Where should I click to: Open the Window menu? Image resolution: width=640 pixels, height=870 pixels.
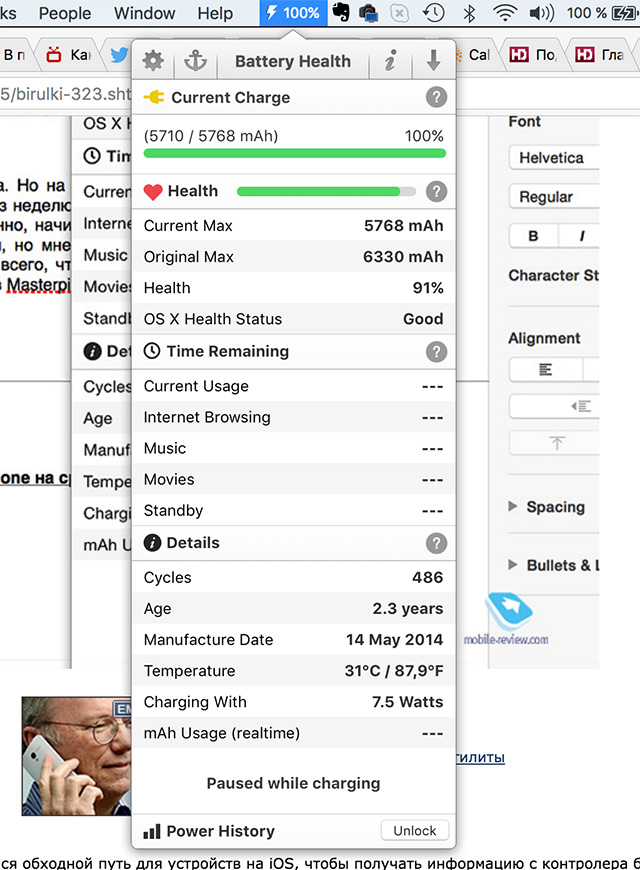pos(144,13)
